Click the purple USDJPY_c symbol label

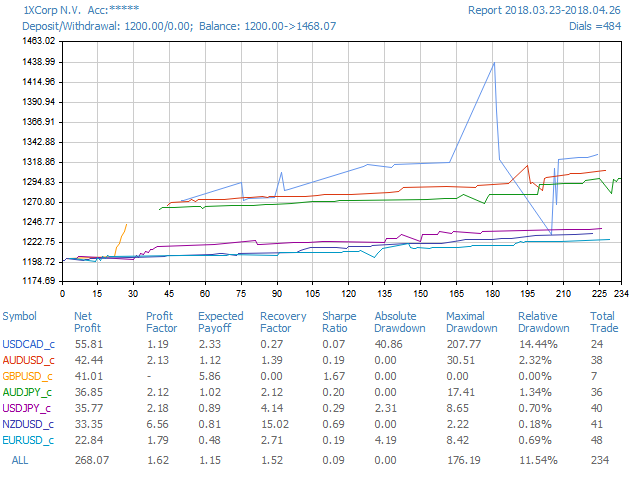(27, 408)
